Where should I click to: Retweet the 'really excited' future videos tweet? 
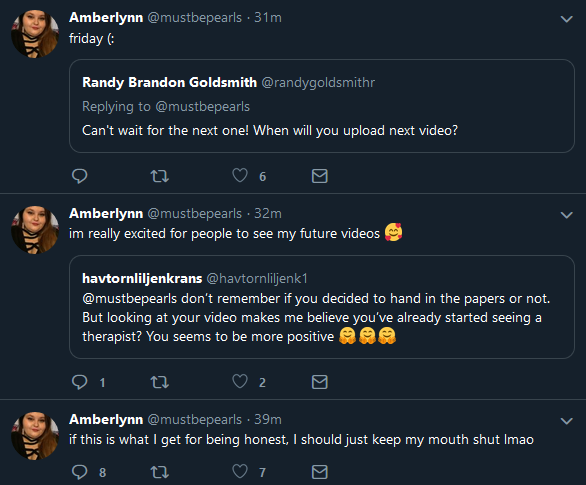point(160,382)
